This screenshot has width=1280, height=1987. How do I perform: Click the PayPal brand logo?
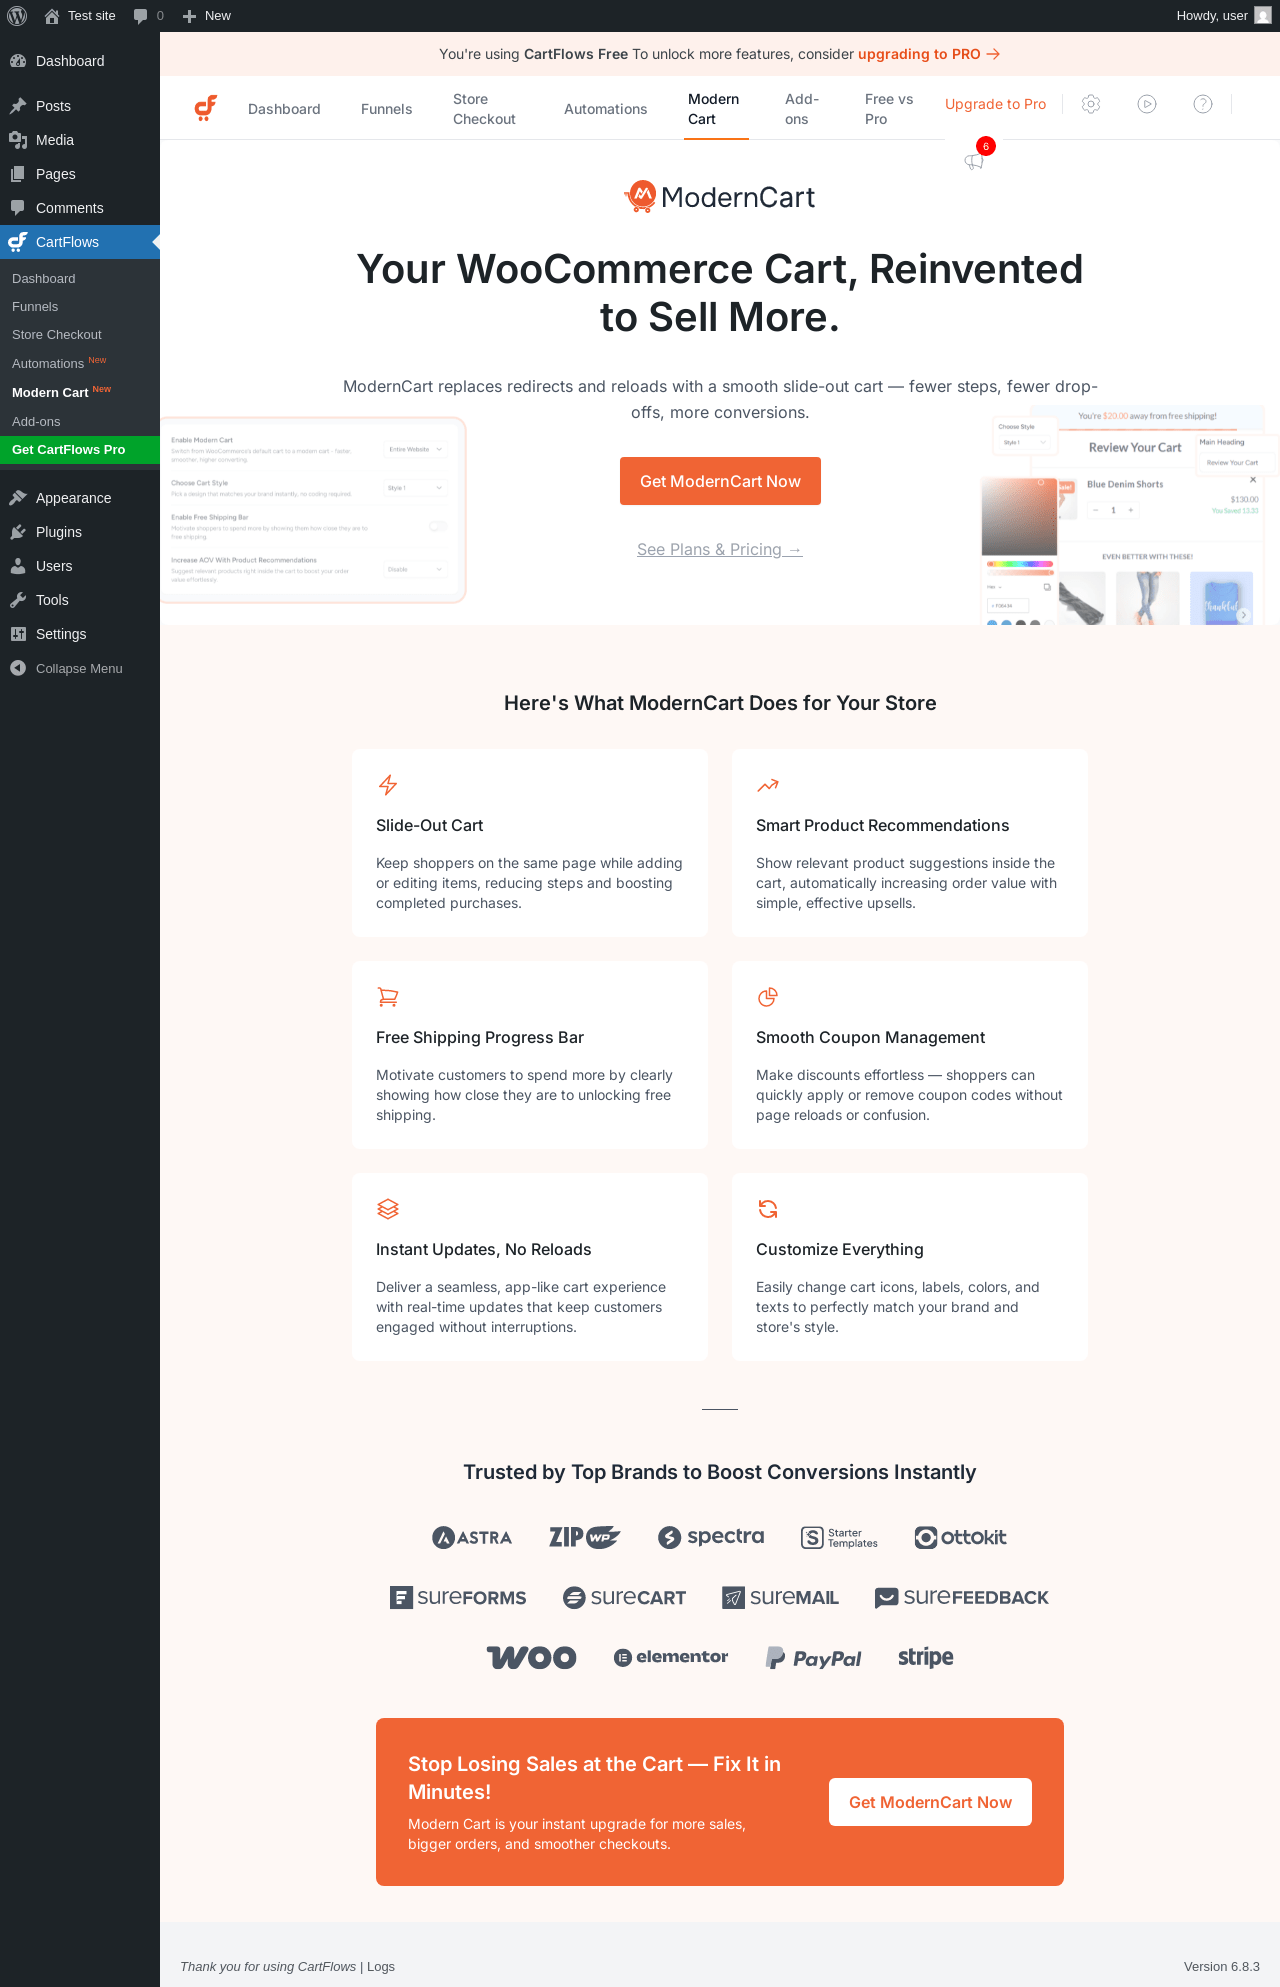(814, 1658)
